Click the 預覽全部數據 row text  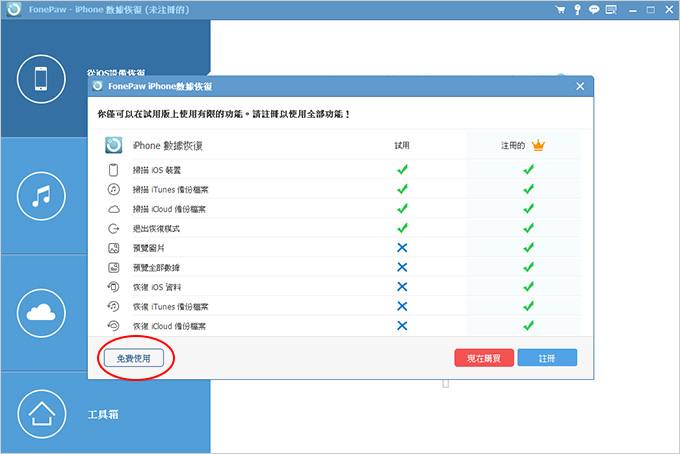[156, 268]
